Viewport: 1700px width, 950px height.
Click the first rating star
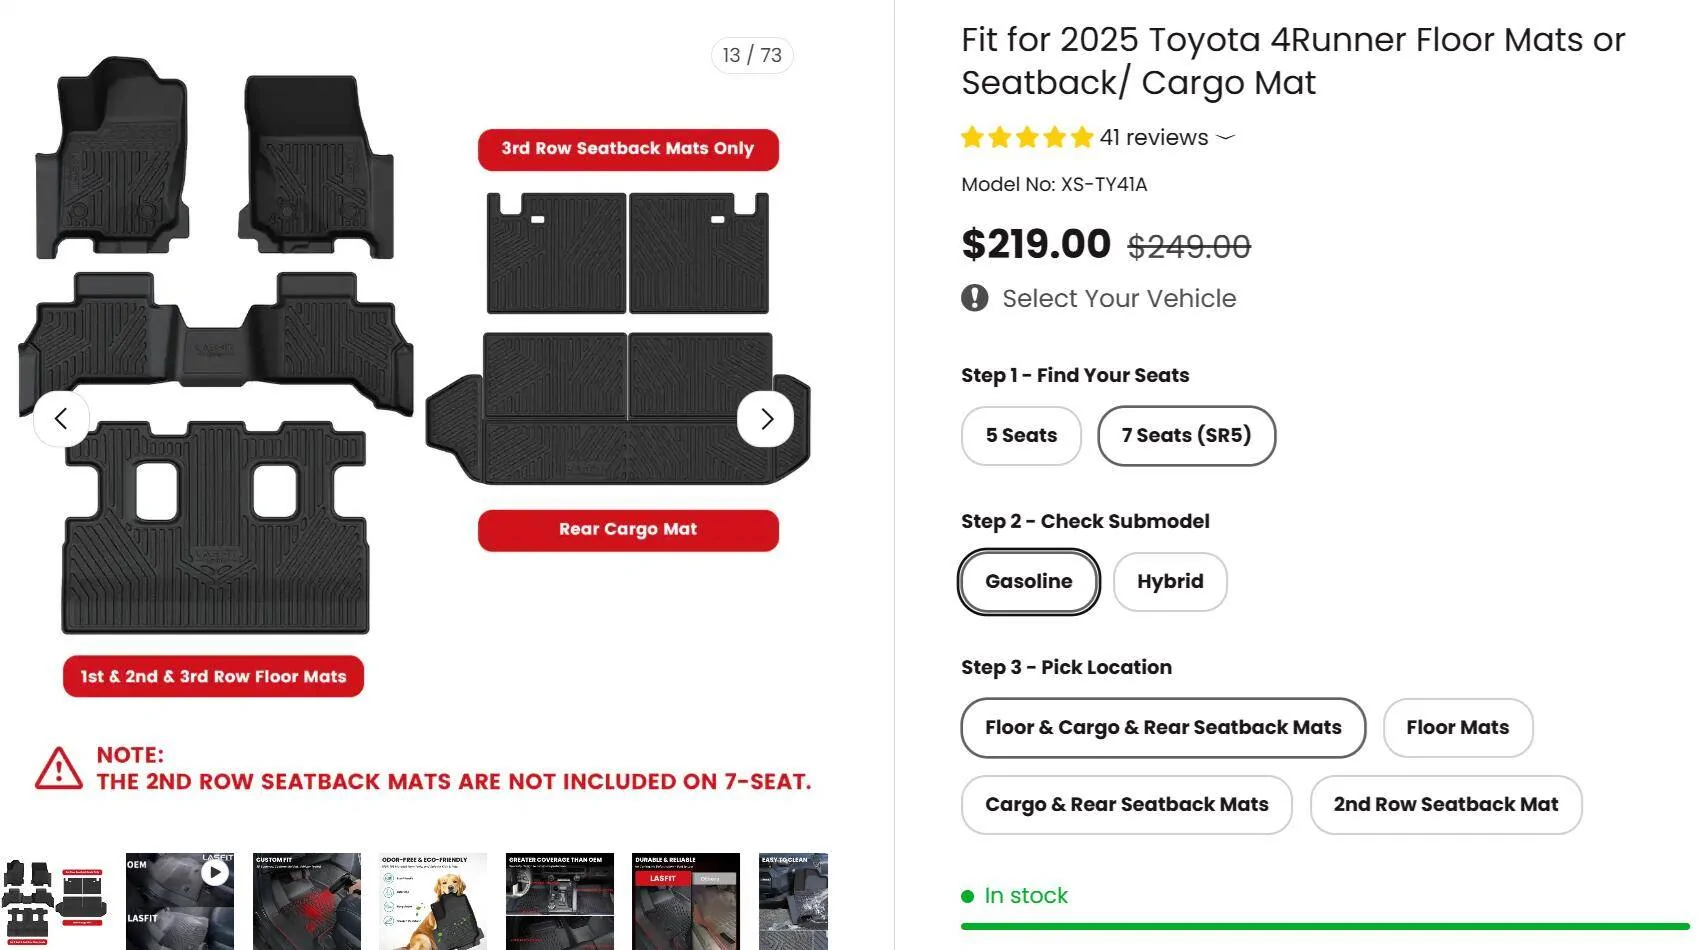click(972, 136)
